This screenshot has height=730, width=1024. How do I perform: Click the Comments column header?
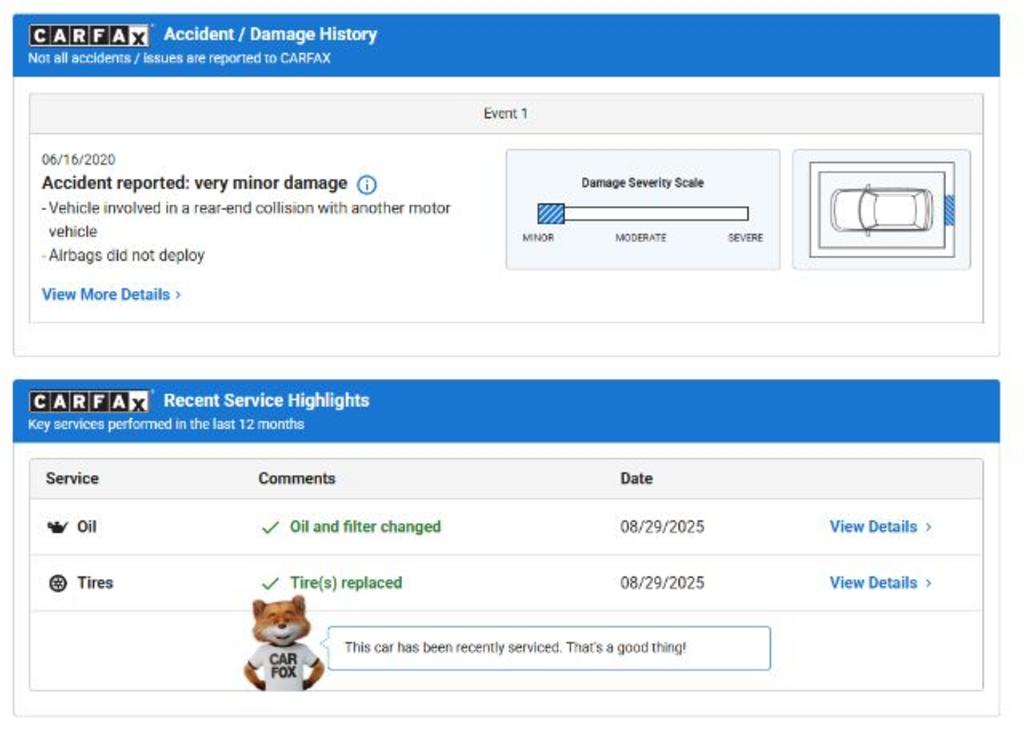(x=296, y=479)
